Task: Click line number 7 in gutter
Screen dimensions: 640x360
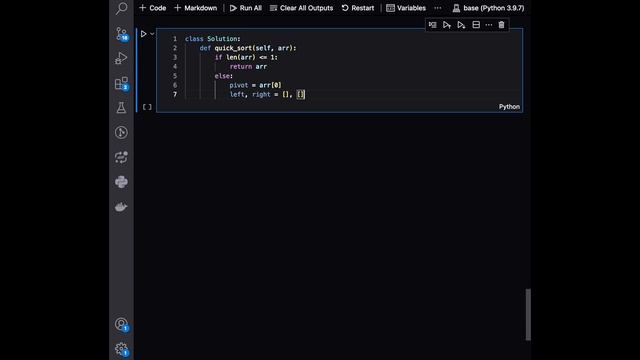Action: (x=175, y=95)
